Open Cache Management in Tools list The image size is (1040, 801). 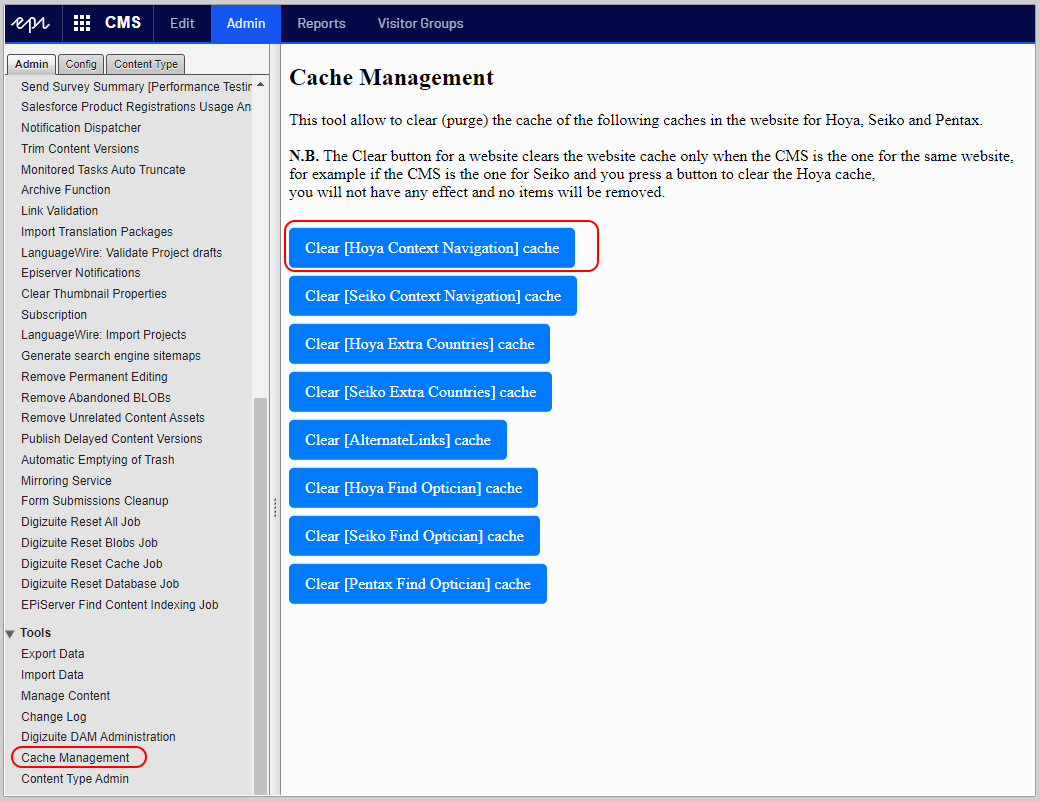pos(76,758)
